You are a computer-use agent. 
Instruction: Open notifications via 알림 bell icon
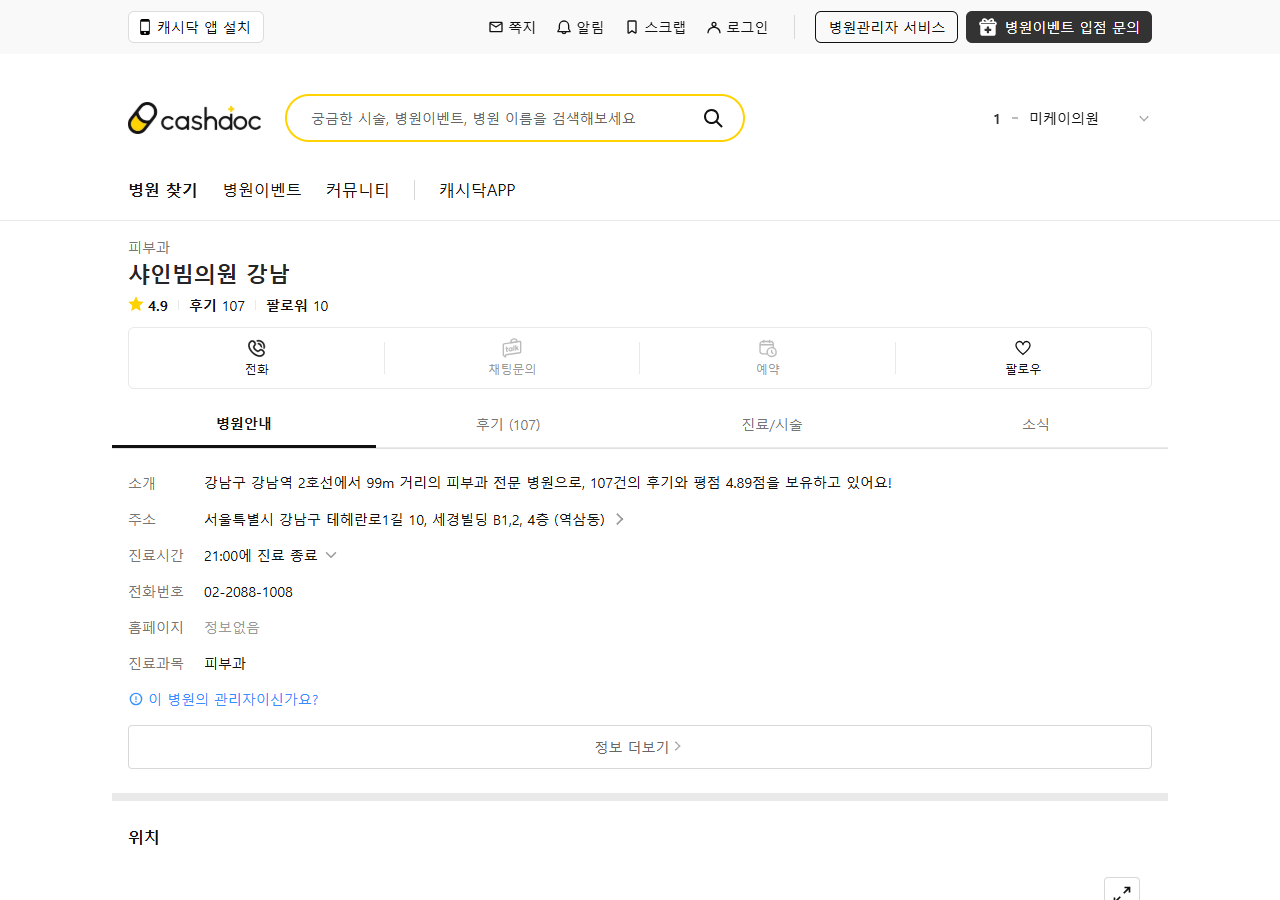pos(580,27)
